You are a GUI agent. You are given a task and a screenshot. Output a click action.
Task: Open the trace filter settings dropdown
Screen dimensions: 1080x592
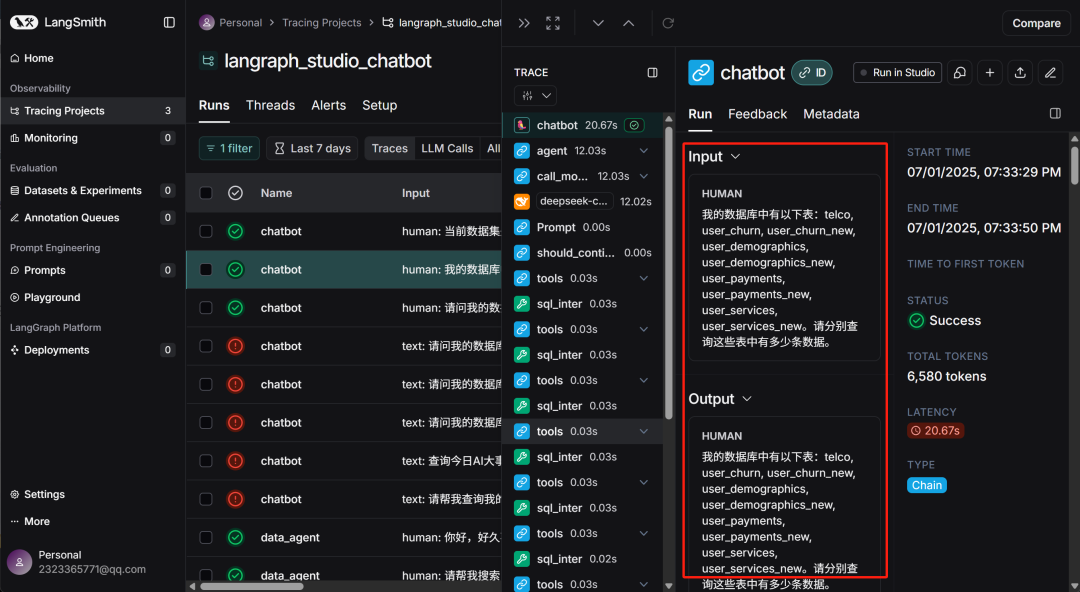535,96
